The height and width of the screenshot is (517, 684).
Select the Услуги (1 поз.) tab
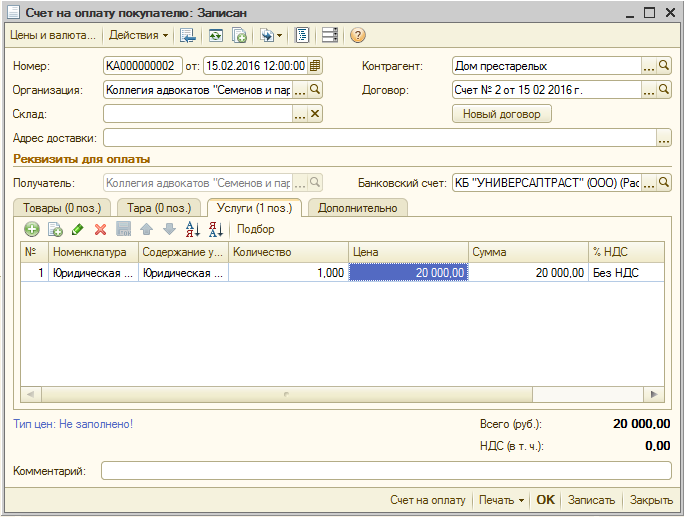[254, 208]
